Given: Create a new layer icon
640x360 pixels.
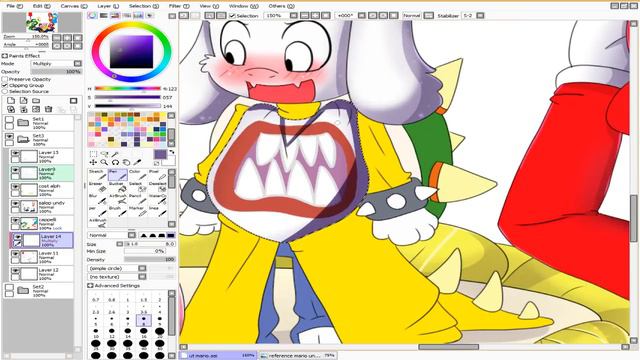Looking at the screenshot, I should click(11, 100).
